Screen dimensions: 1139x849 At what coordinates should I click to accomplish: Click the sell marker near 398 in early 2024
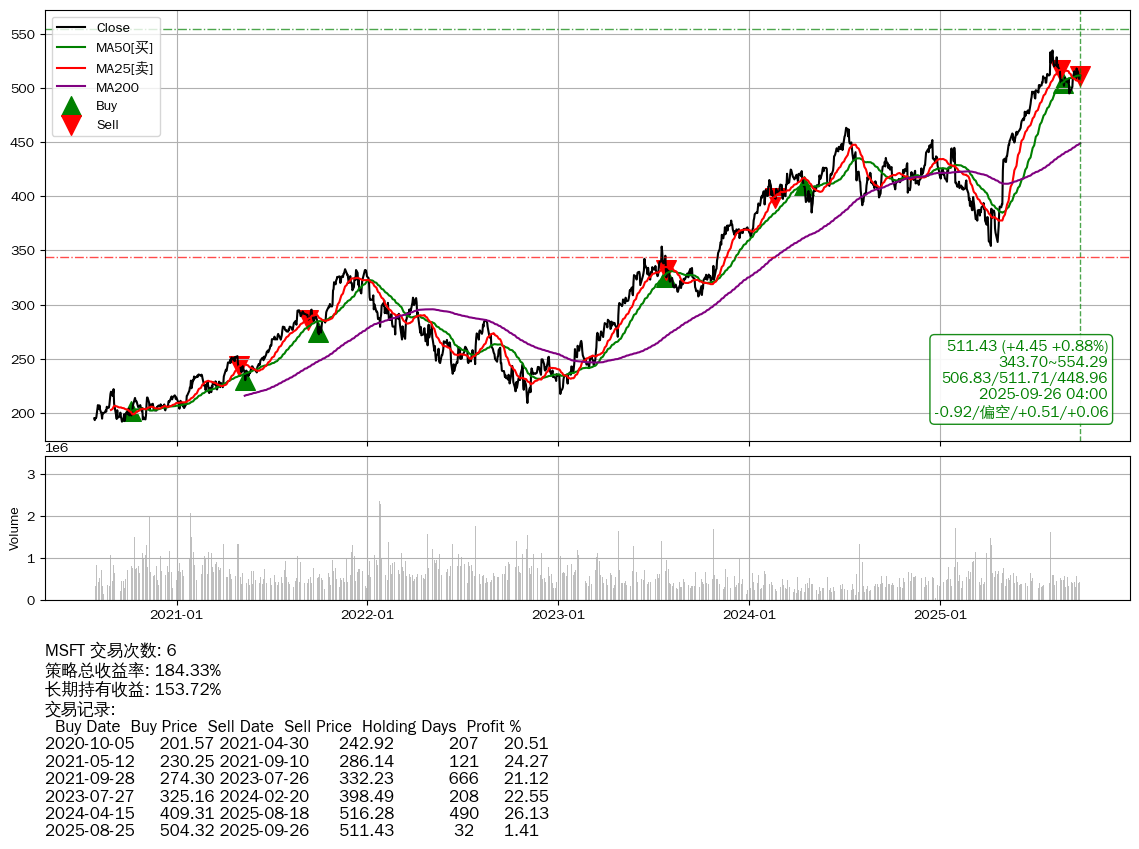coord(775,197)
